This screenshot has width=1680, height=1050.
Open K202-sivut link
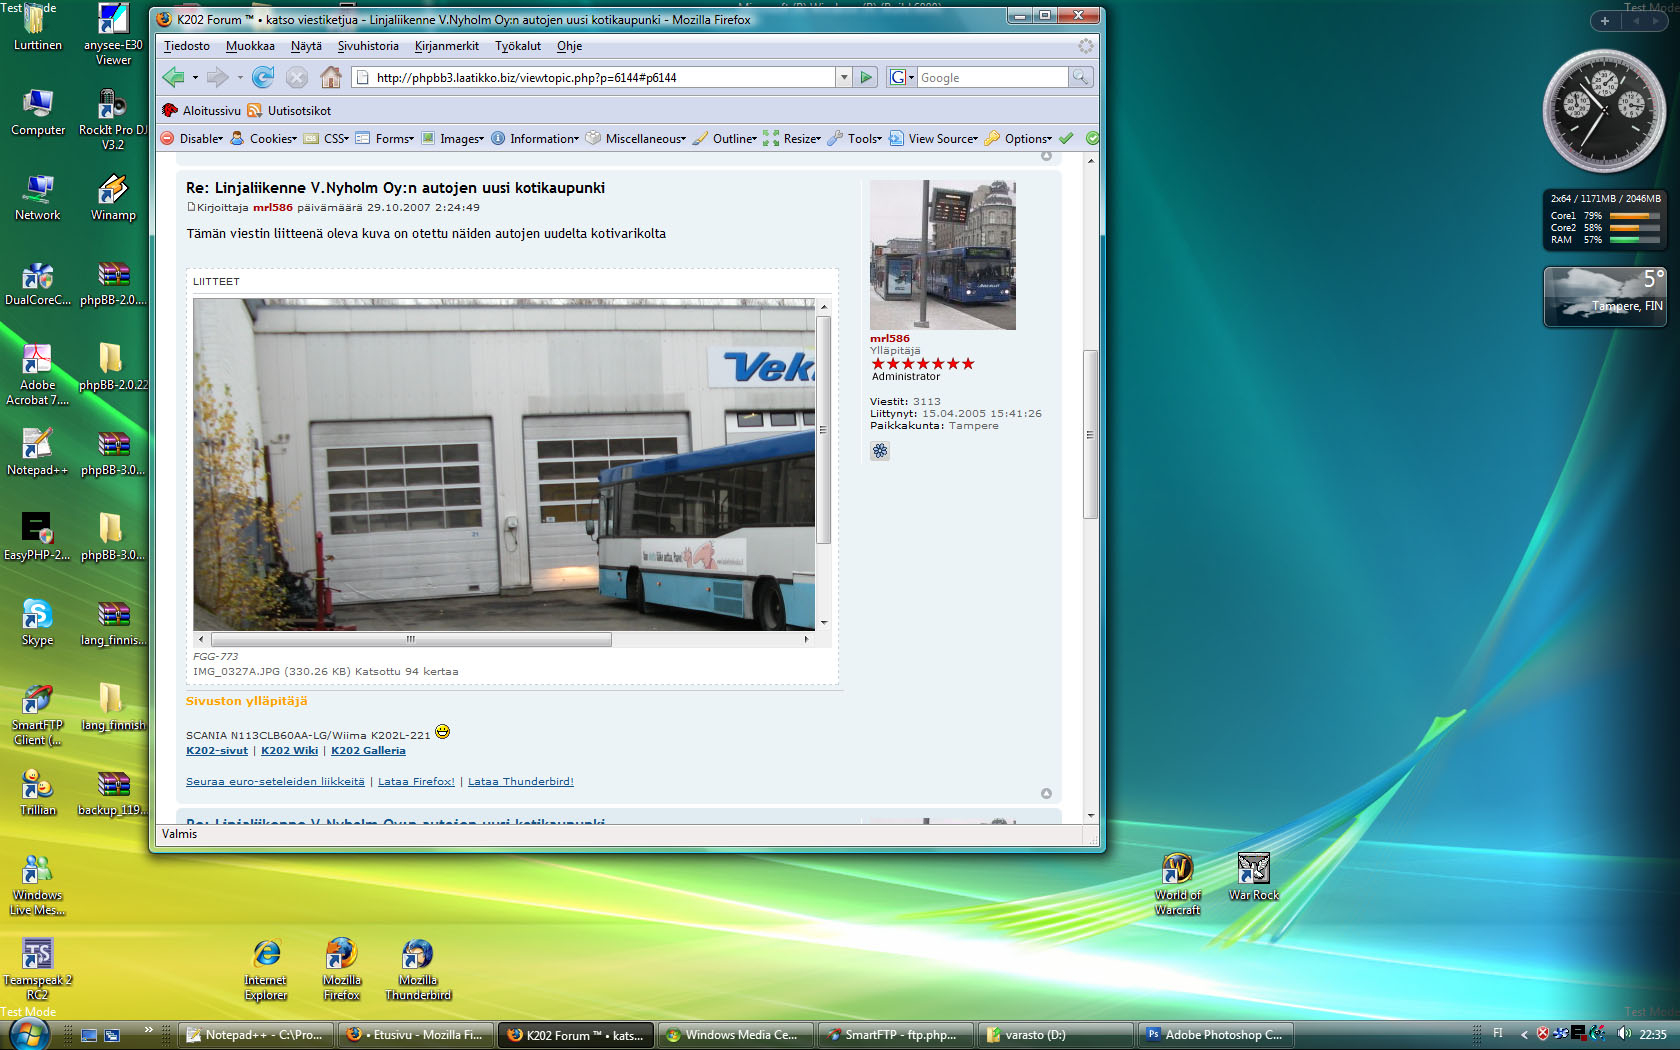[217, 751]
